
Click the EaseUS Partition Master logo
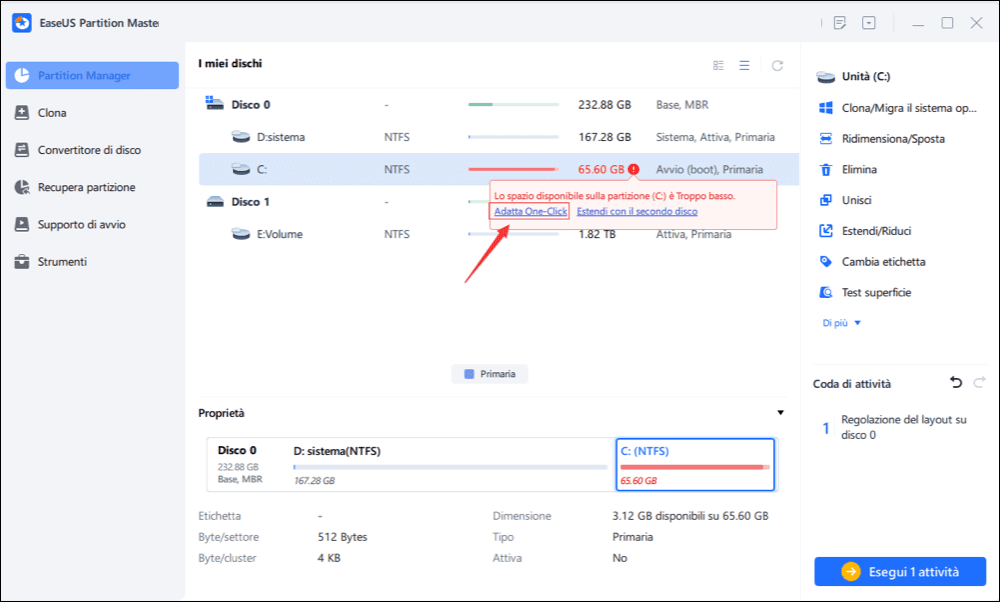22,23
